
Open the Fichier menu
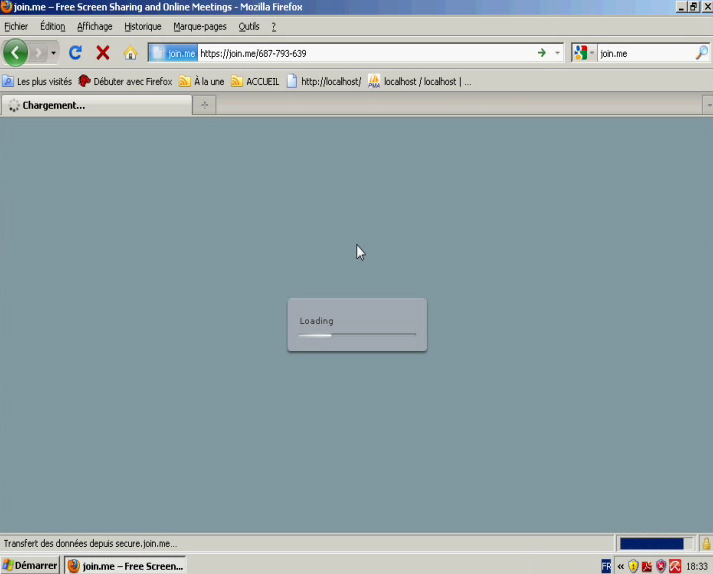coord(16,26)
